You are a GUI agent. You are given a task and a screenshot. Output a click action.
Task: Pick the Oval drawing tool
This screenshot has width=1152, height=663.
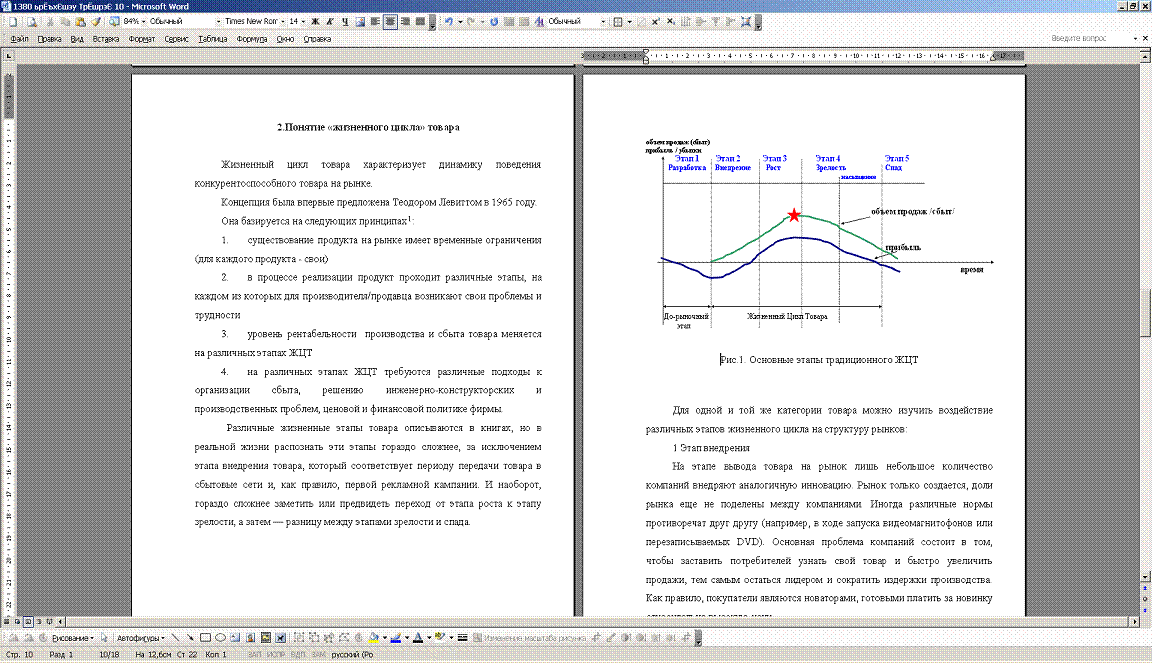[x=220, y=637]
